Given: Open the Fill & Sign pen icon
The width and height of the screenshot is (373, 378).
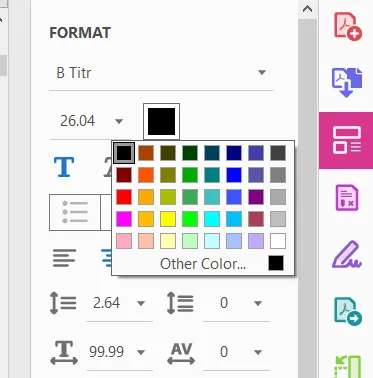Looking at the screenshot, I should [x=347, y=255].
